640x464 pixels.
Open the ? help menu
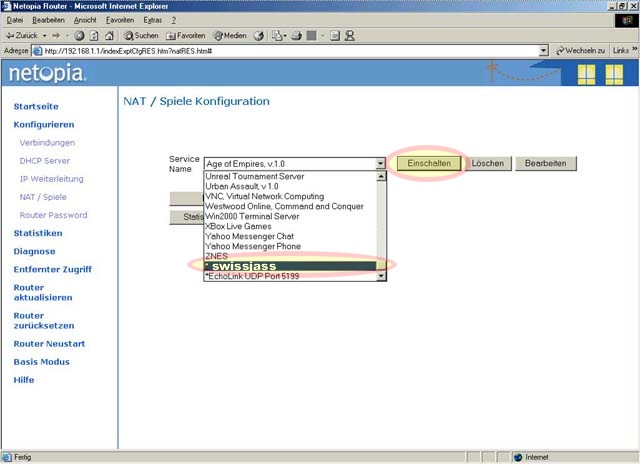[x=173, y=20]
